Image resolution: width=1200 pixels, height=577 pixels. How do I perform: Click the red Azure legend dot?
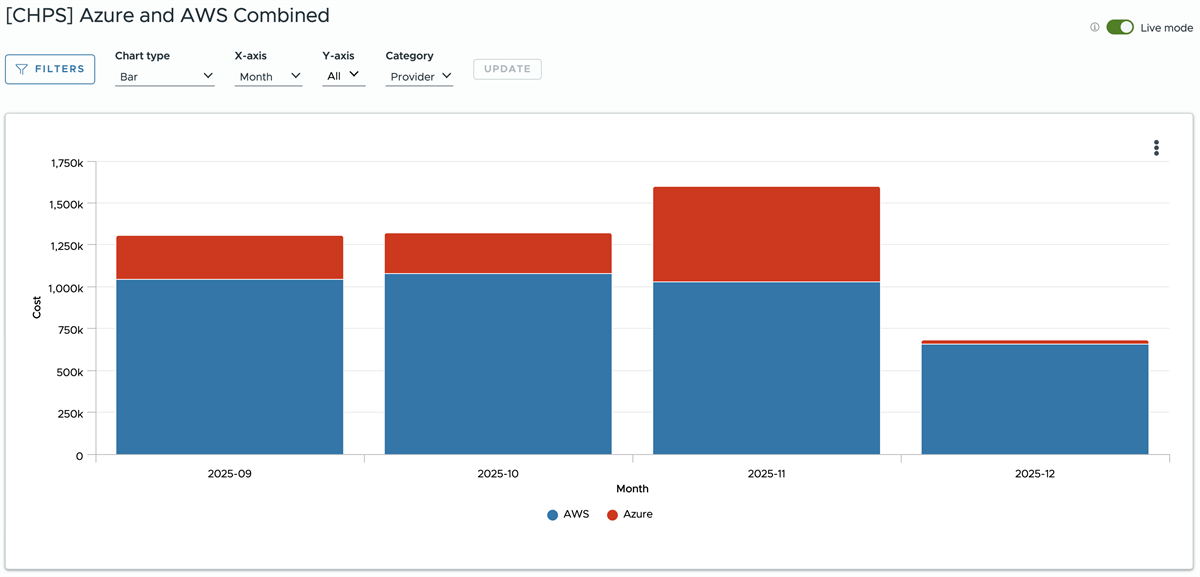tap(612, 514)
